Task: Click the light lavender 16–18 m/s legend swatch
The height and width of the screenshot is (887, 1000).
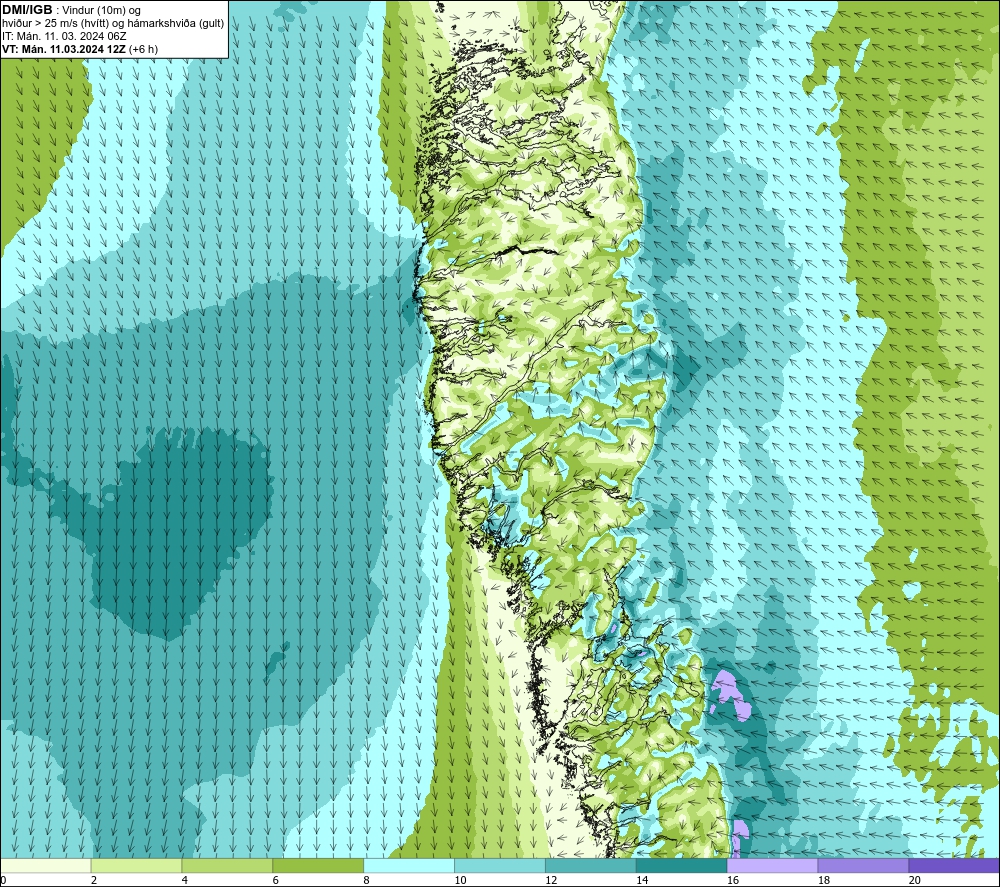Action: tap(772, 865)
